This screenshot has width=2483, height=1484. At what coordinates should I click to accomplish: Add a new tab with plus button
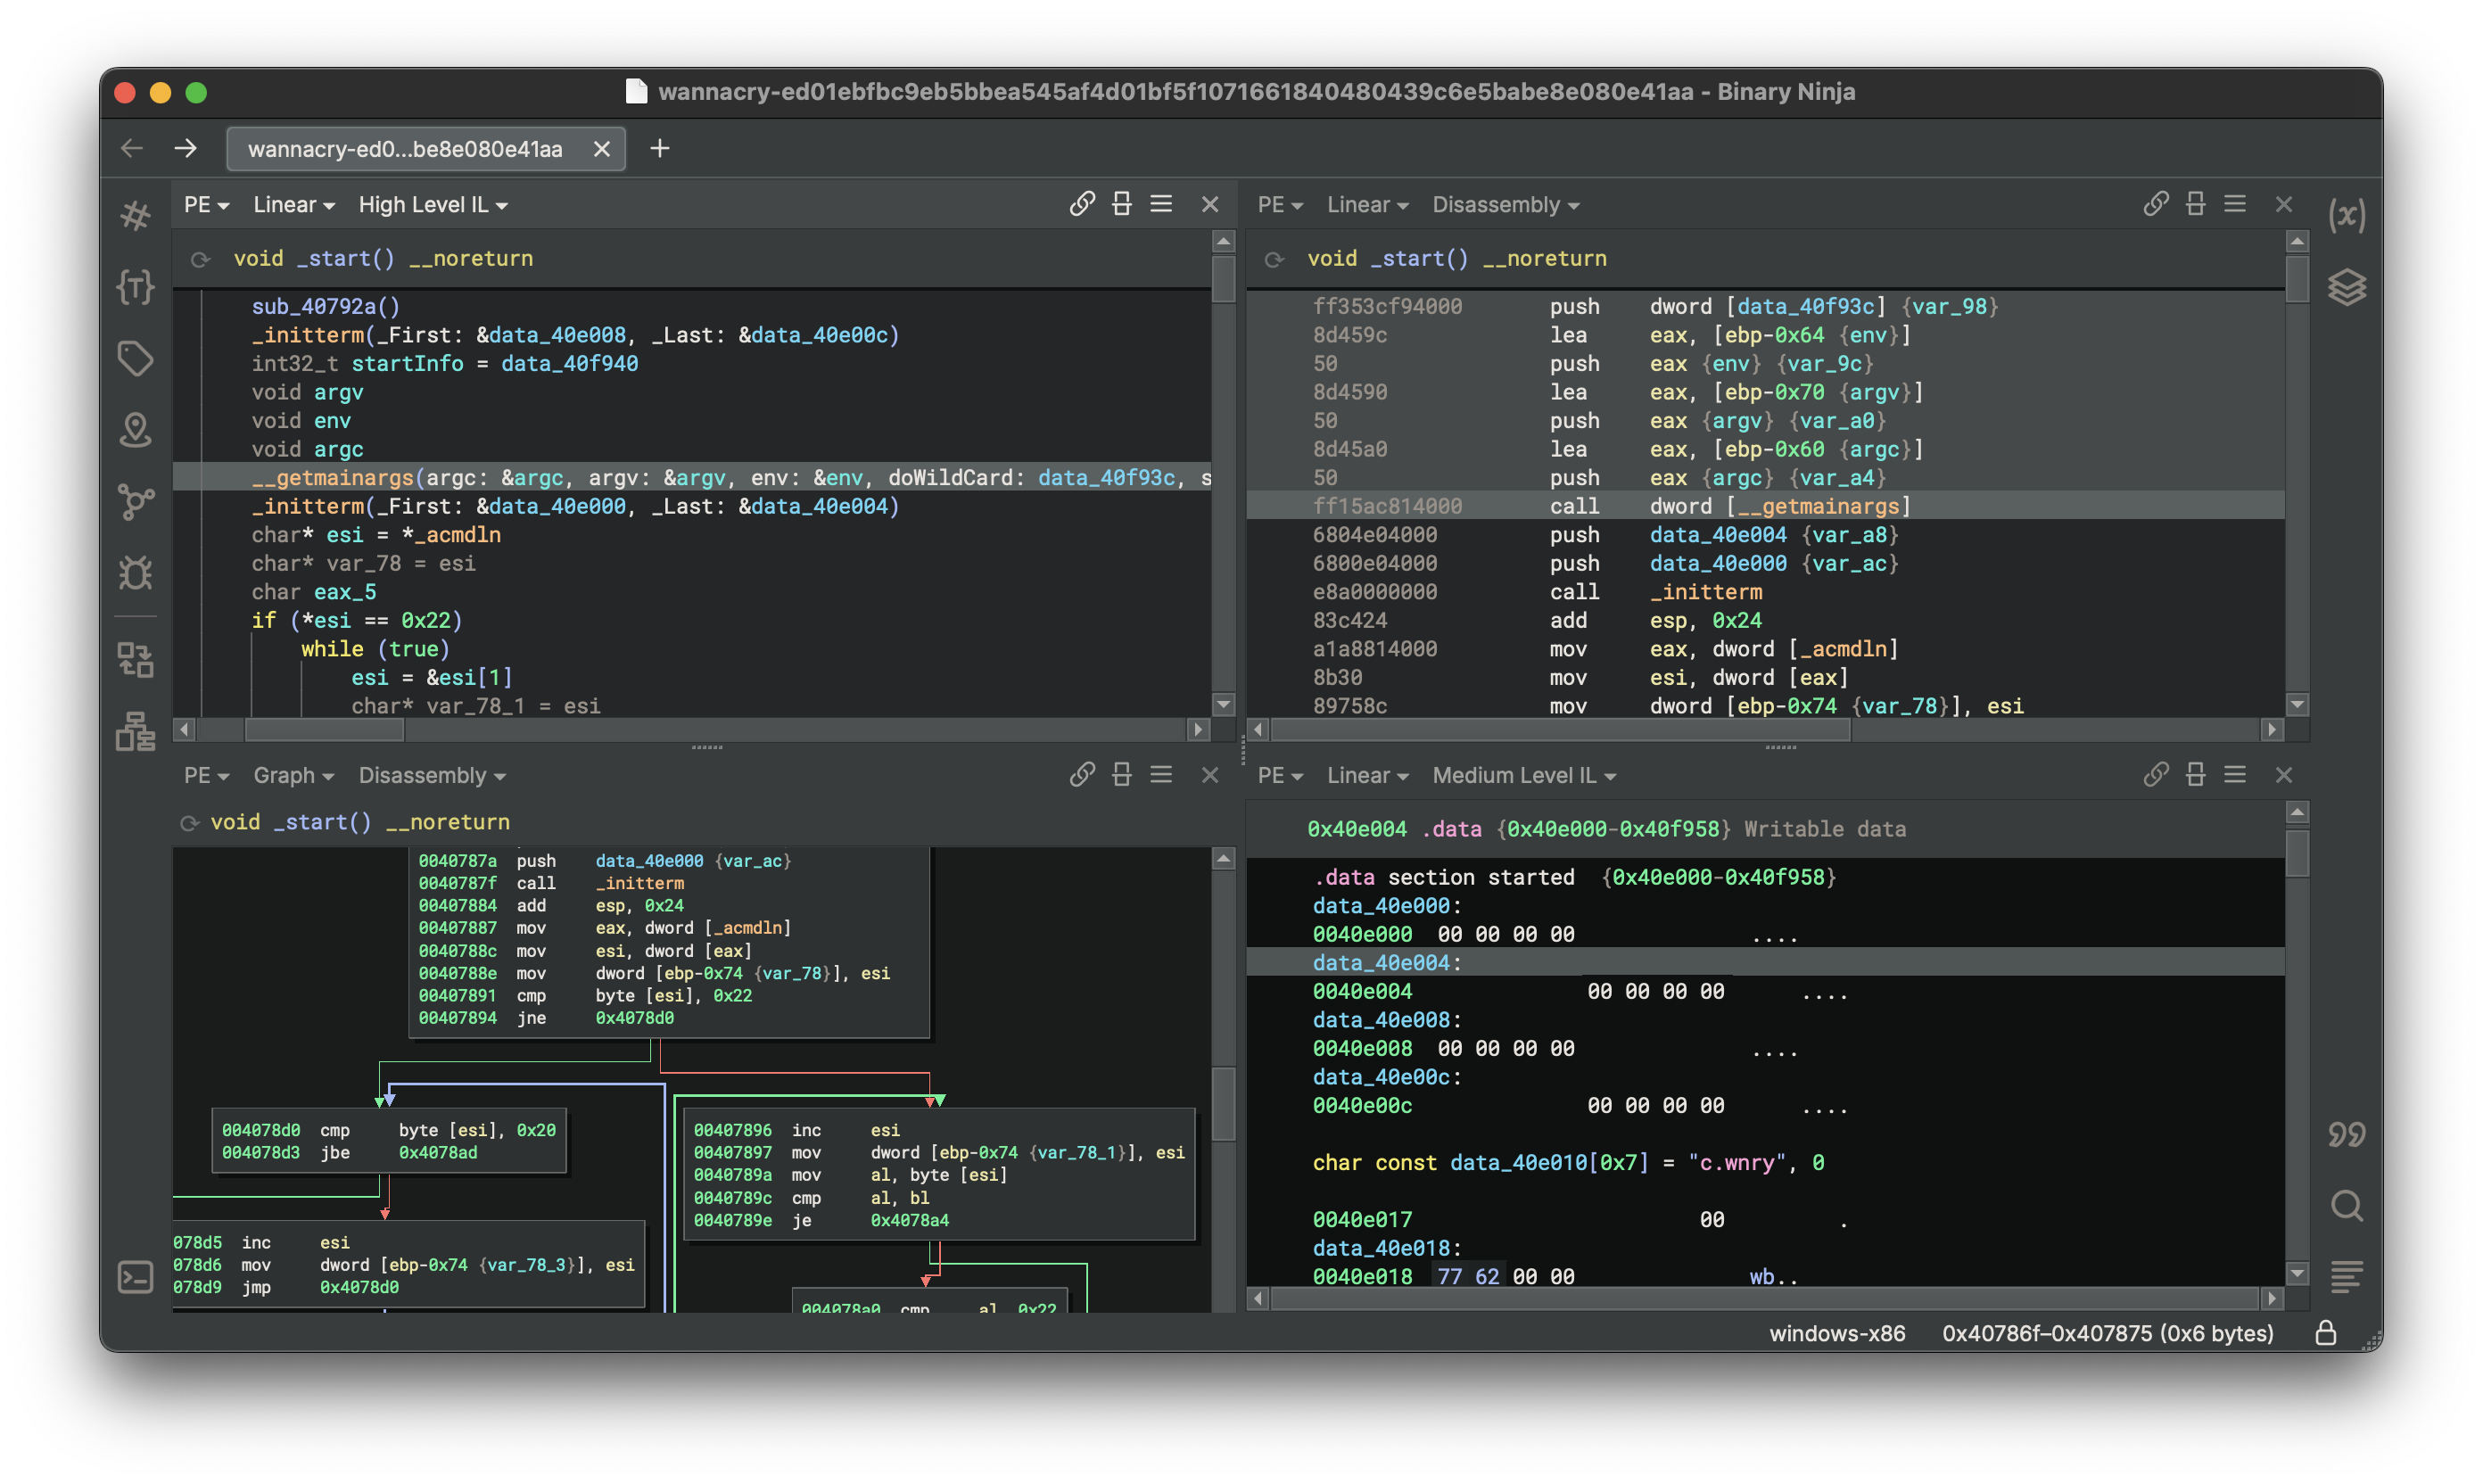pos(660,149)
